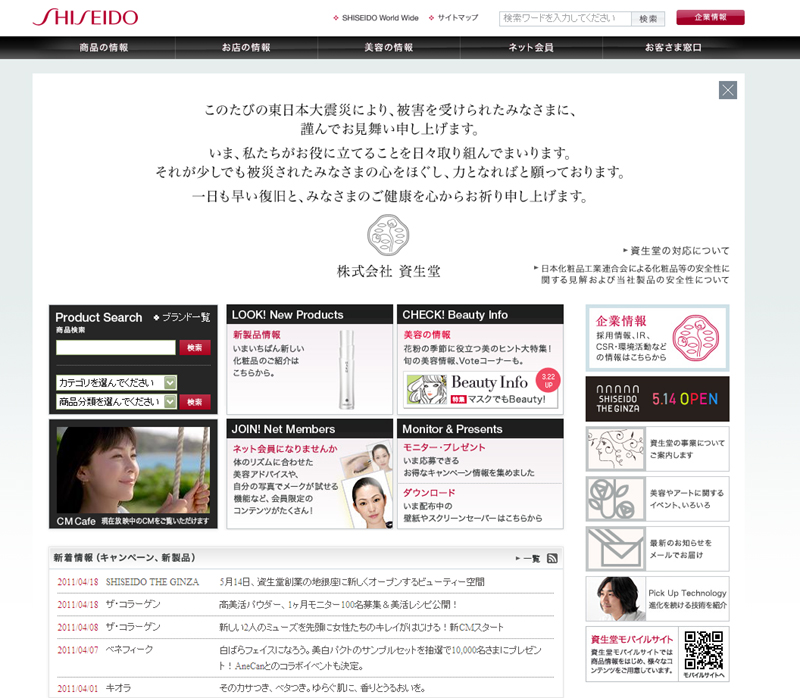Open the 美容の情報 menu
This screenshot has height=698, width=800.
[388, 48]
